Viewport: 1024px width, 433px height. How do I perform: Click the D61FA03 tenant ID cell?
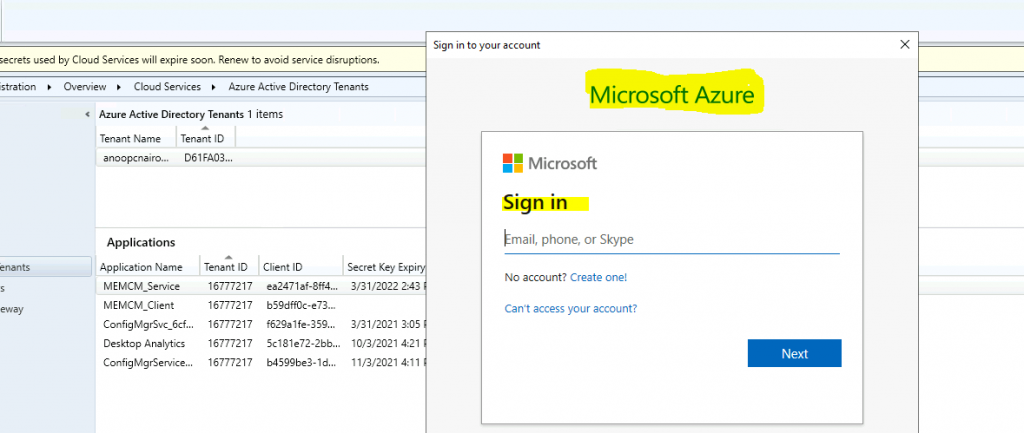point(207,157)
